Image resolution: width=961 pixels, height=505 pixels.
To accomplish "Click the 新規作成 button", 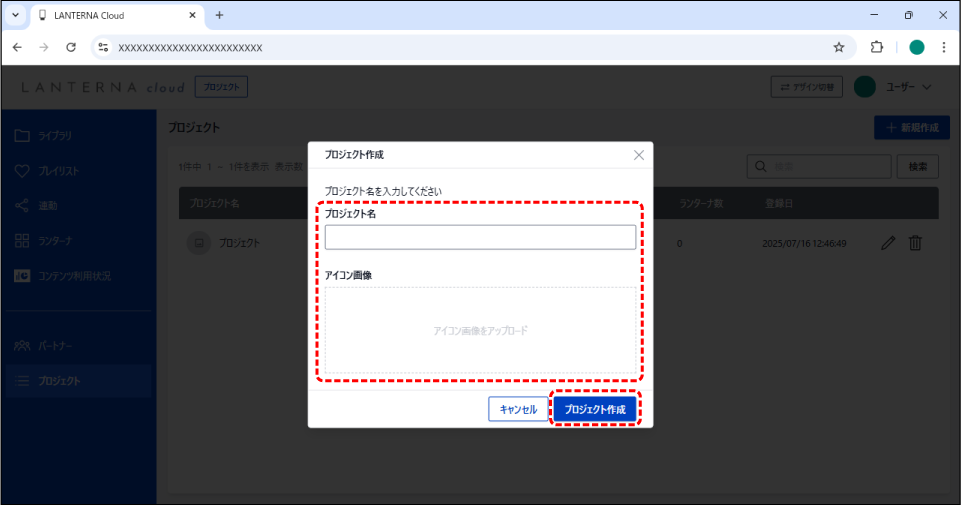I will [911, 128].
